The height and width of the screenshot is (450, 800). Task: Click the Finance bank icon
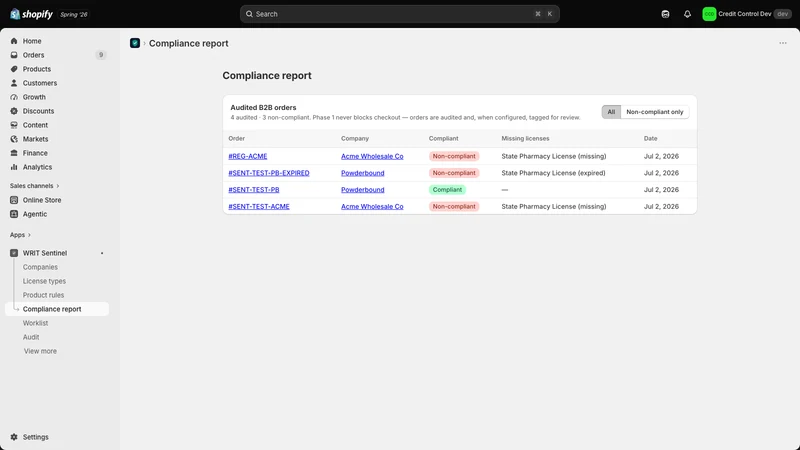point(14,153)
